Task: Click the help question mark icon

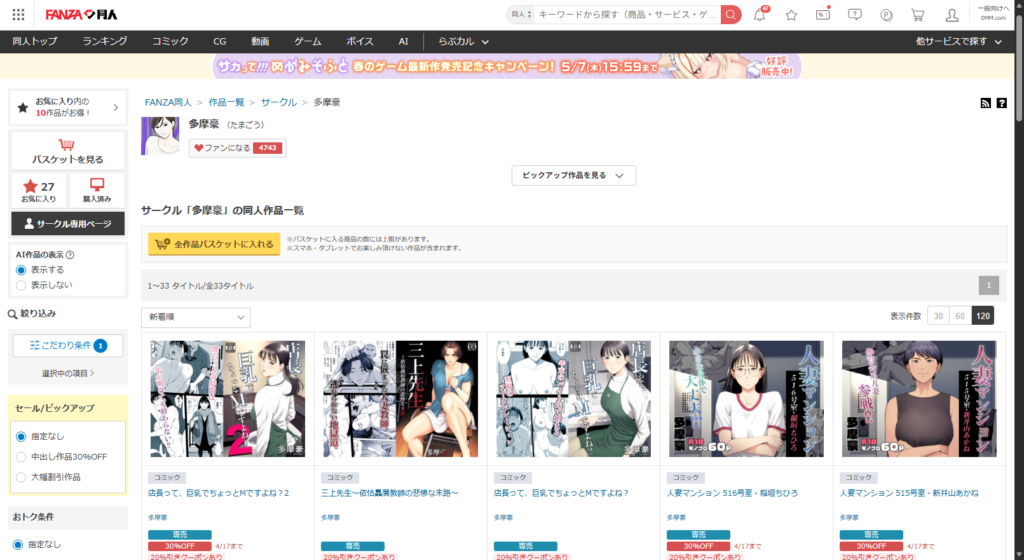Action: pos(1001,103)
